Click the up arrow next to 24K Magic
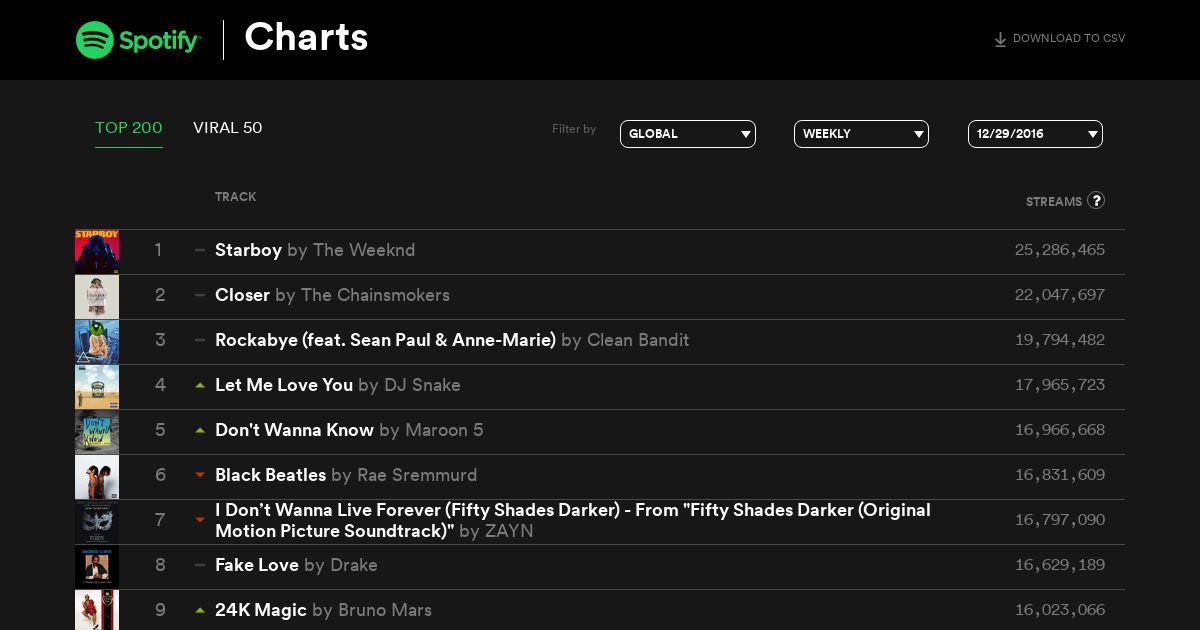The image size is (1200, 630). pos(200,610)
